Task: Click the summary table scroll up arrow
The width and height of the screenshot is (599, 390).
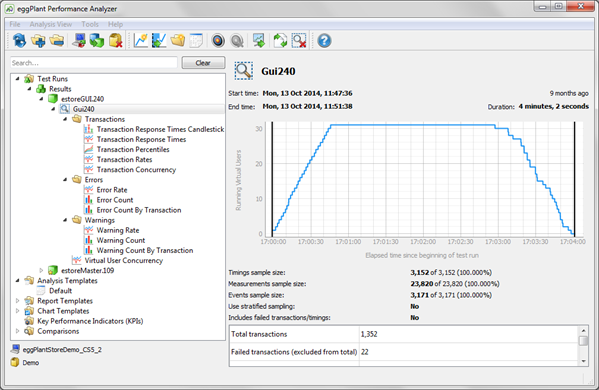Action: (583, 331)
